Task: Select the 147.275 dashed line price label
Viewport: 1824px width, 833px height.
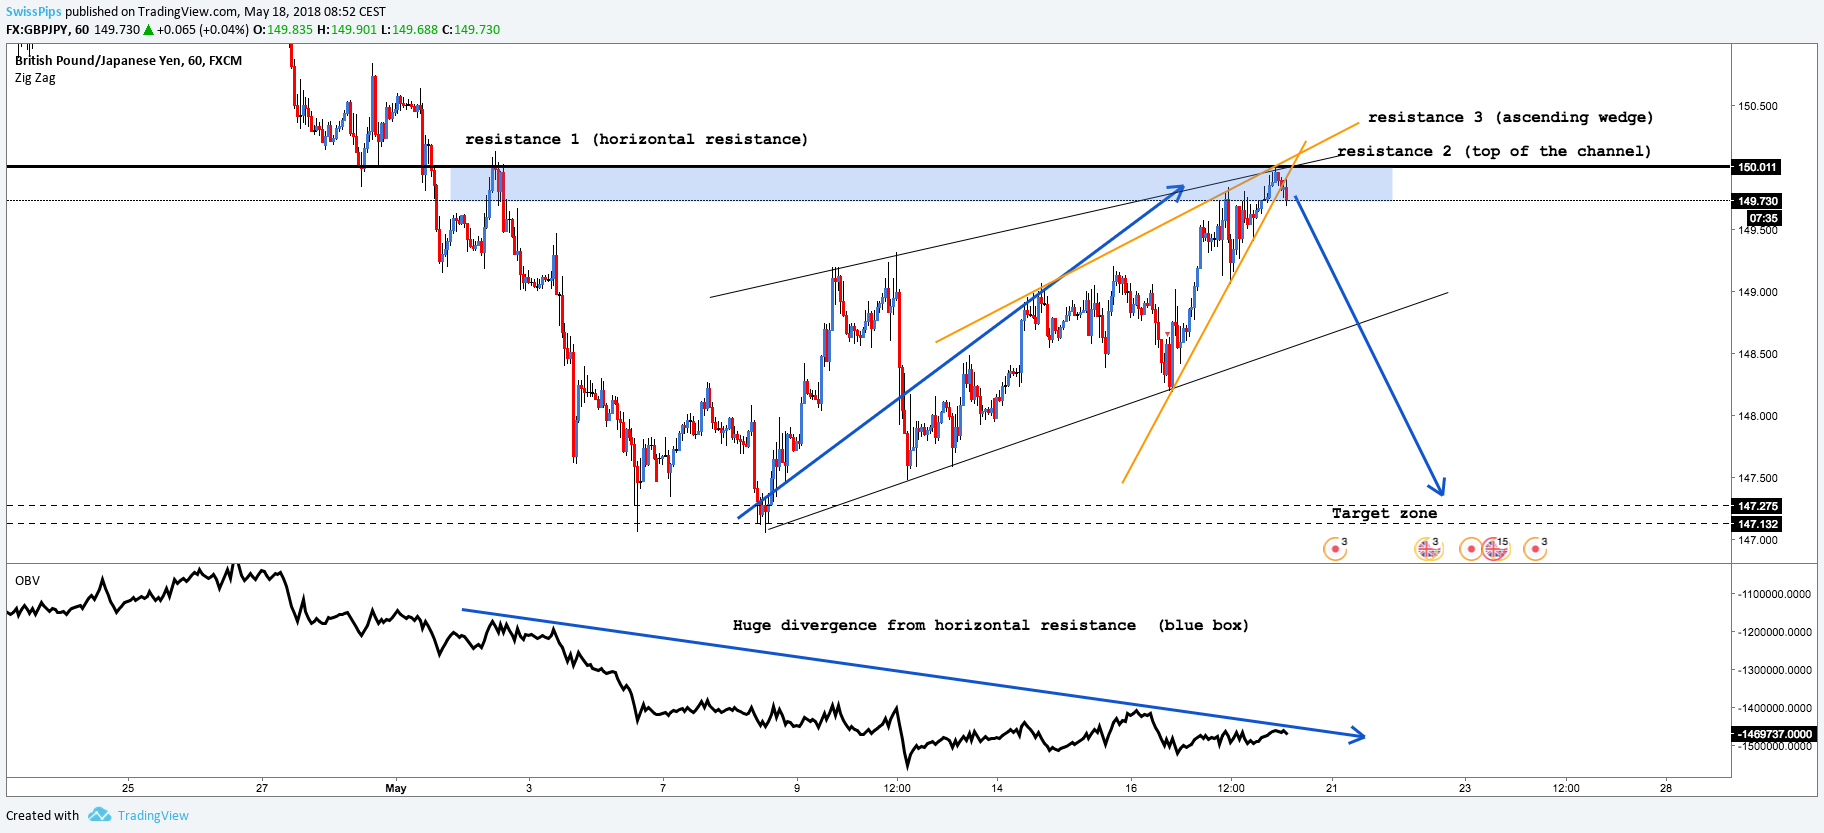Action: [1757, 506]
